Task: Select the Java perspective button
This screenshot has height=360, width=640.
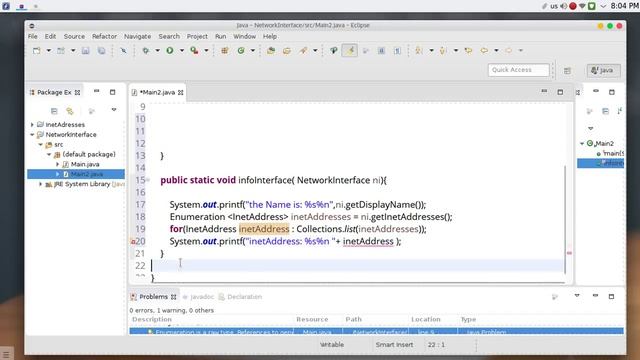Action: pos(603,70)
